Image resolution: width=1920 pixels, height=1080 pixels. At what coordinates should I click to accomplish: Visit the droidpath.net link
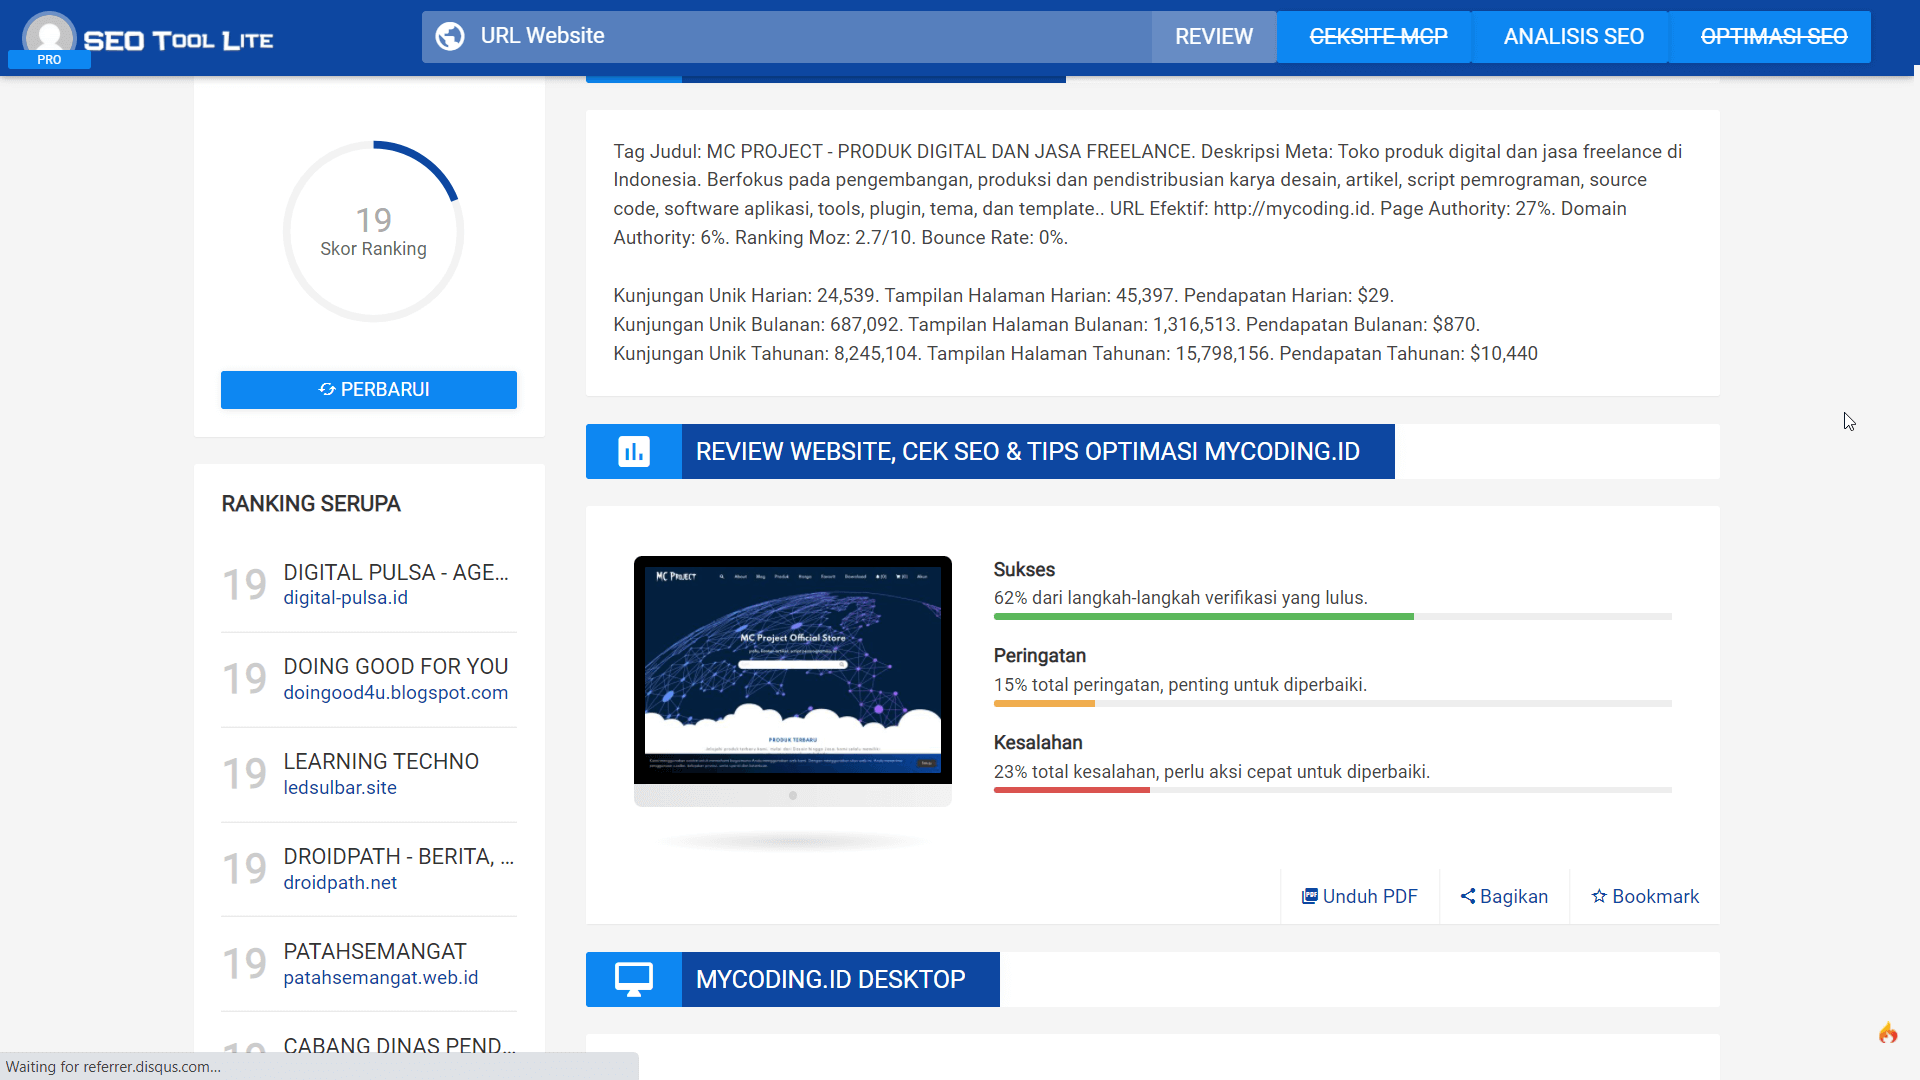pos(340,882)
